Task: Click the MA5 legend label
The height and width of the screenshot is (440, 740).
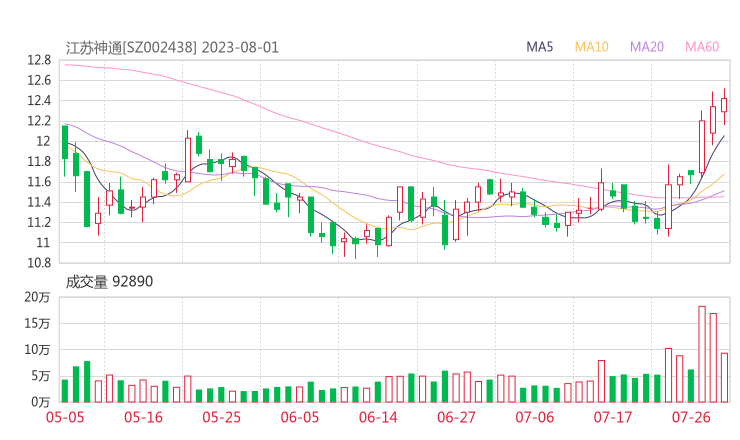Action: [539, 47]
